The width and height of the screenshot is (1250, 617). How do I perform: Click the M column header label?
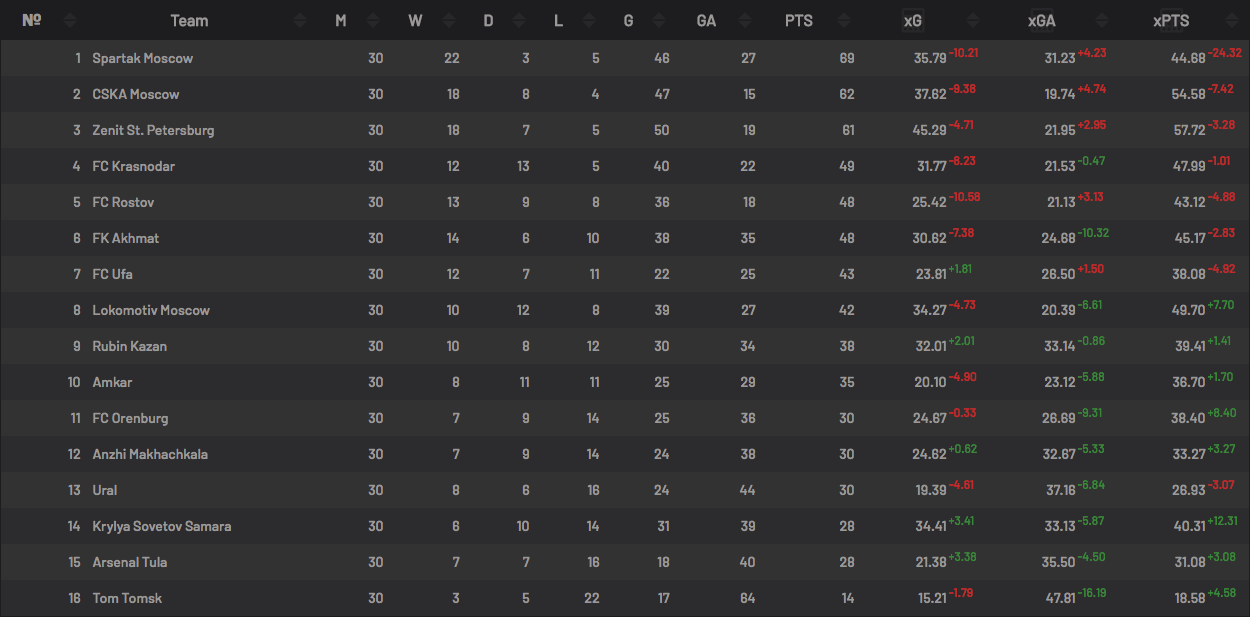(341, 20)
